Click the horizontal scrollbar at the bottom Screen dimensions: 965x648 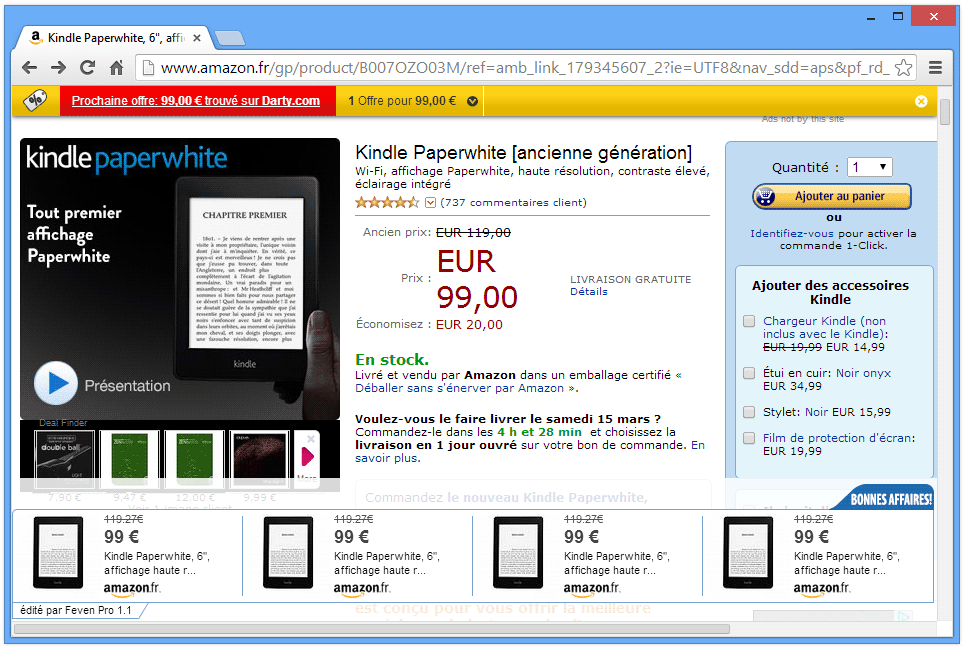pyautogui.click(x=372, y=629)
